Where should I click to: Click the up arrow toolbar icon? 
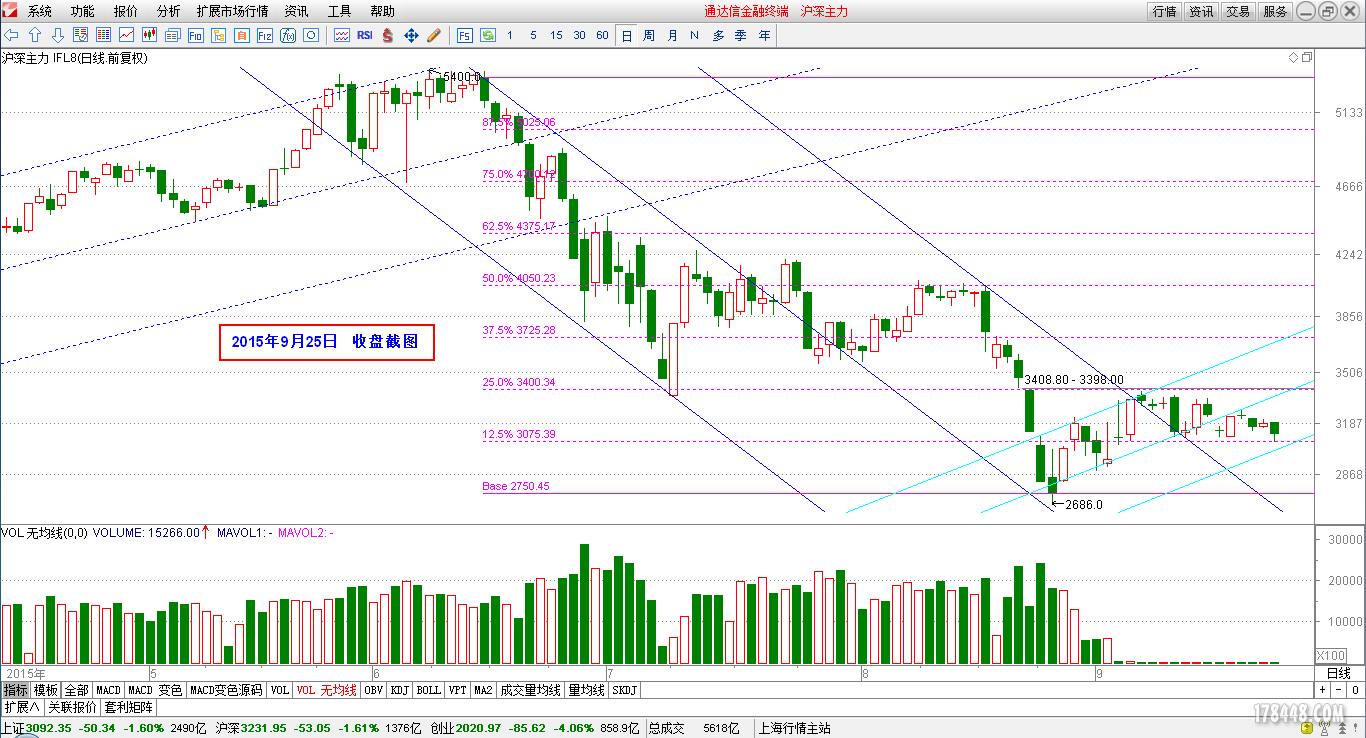pos(35,35)
